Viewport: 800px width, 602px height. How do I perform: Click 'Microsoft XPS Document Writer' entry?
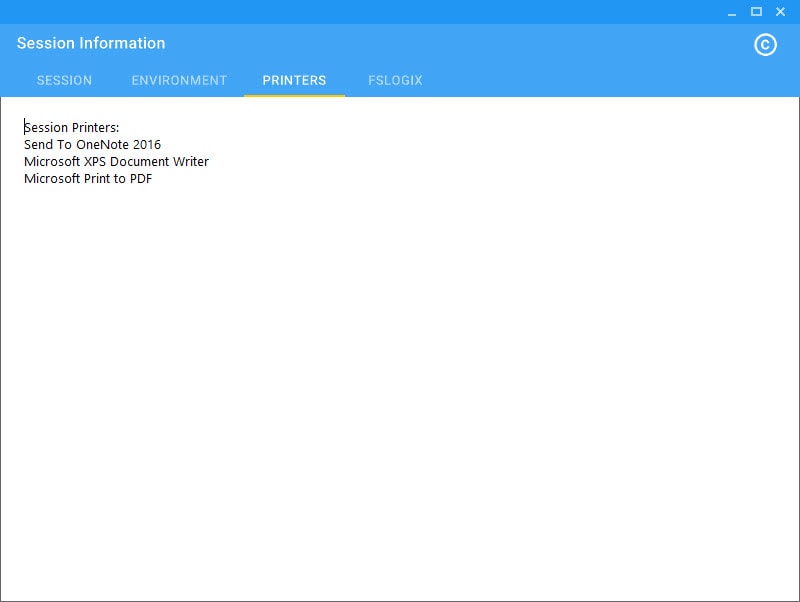click(116, 162)
